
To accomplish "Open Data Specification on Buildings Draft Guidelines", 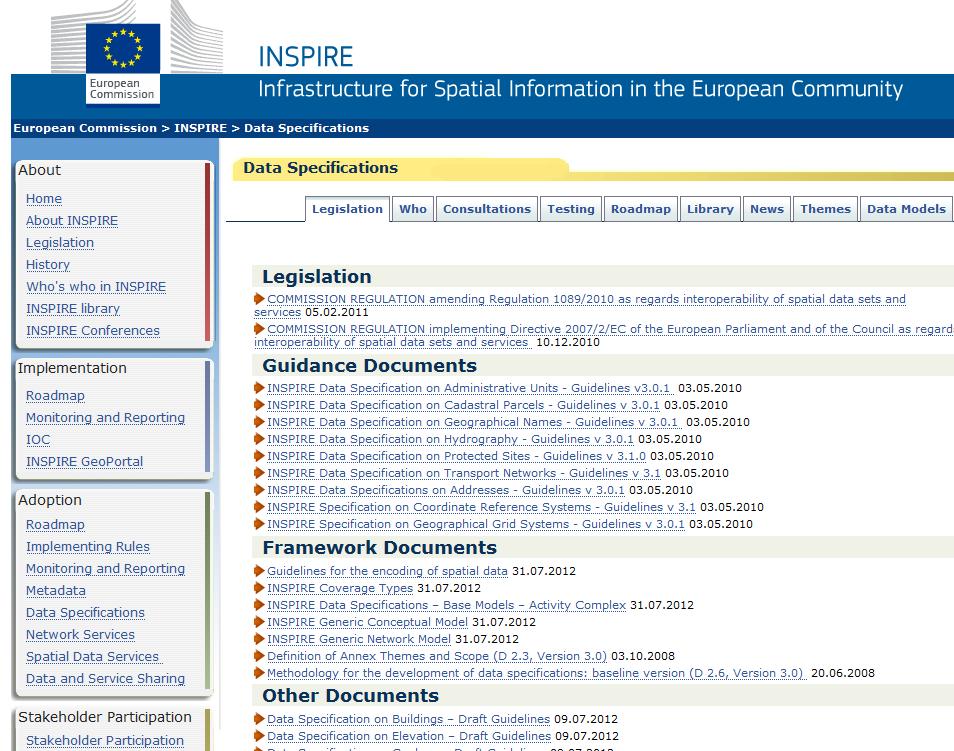I will click(408, 719).
